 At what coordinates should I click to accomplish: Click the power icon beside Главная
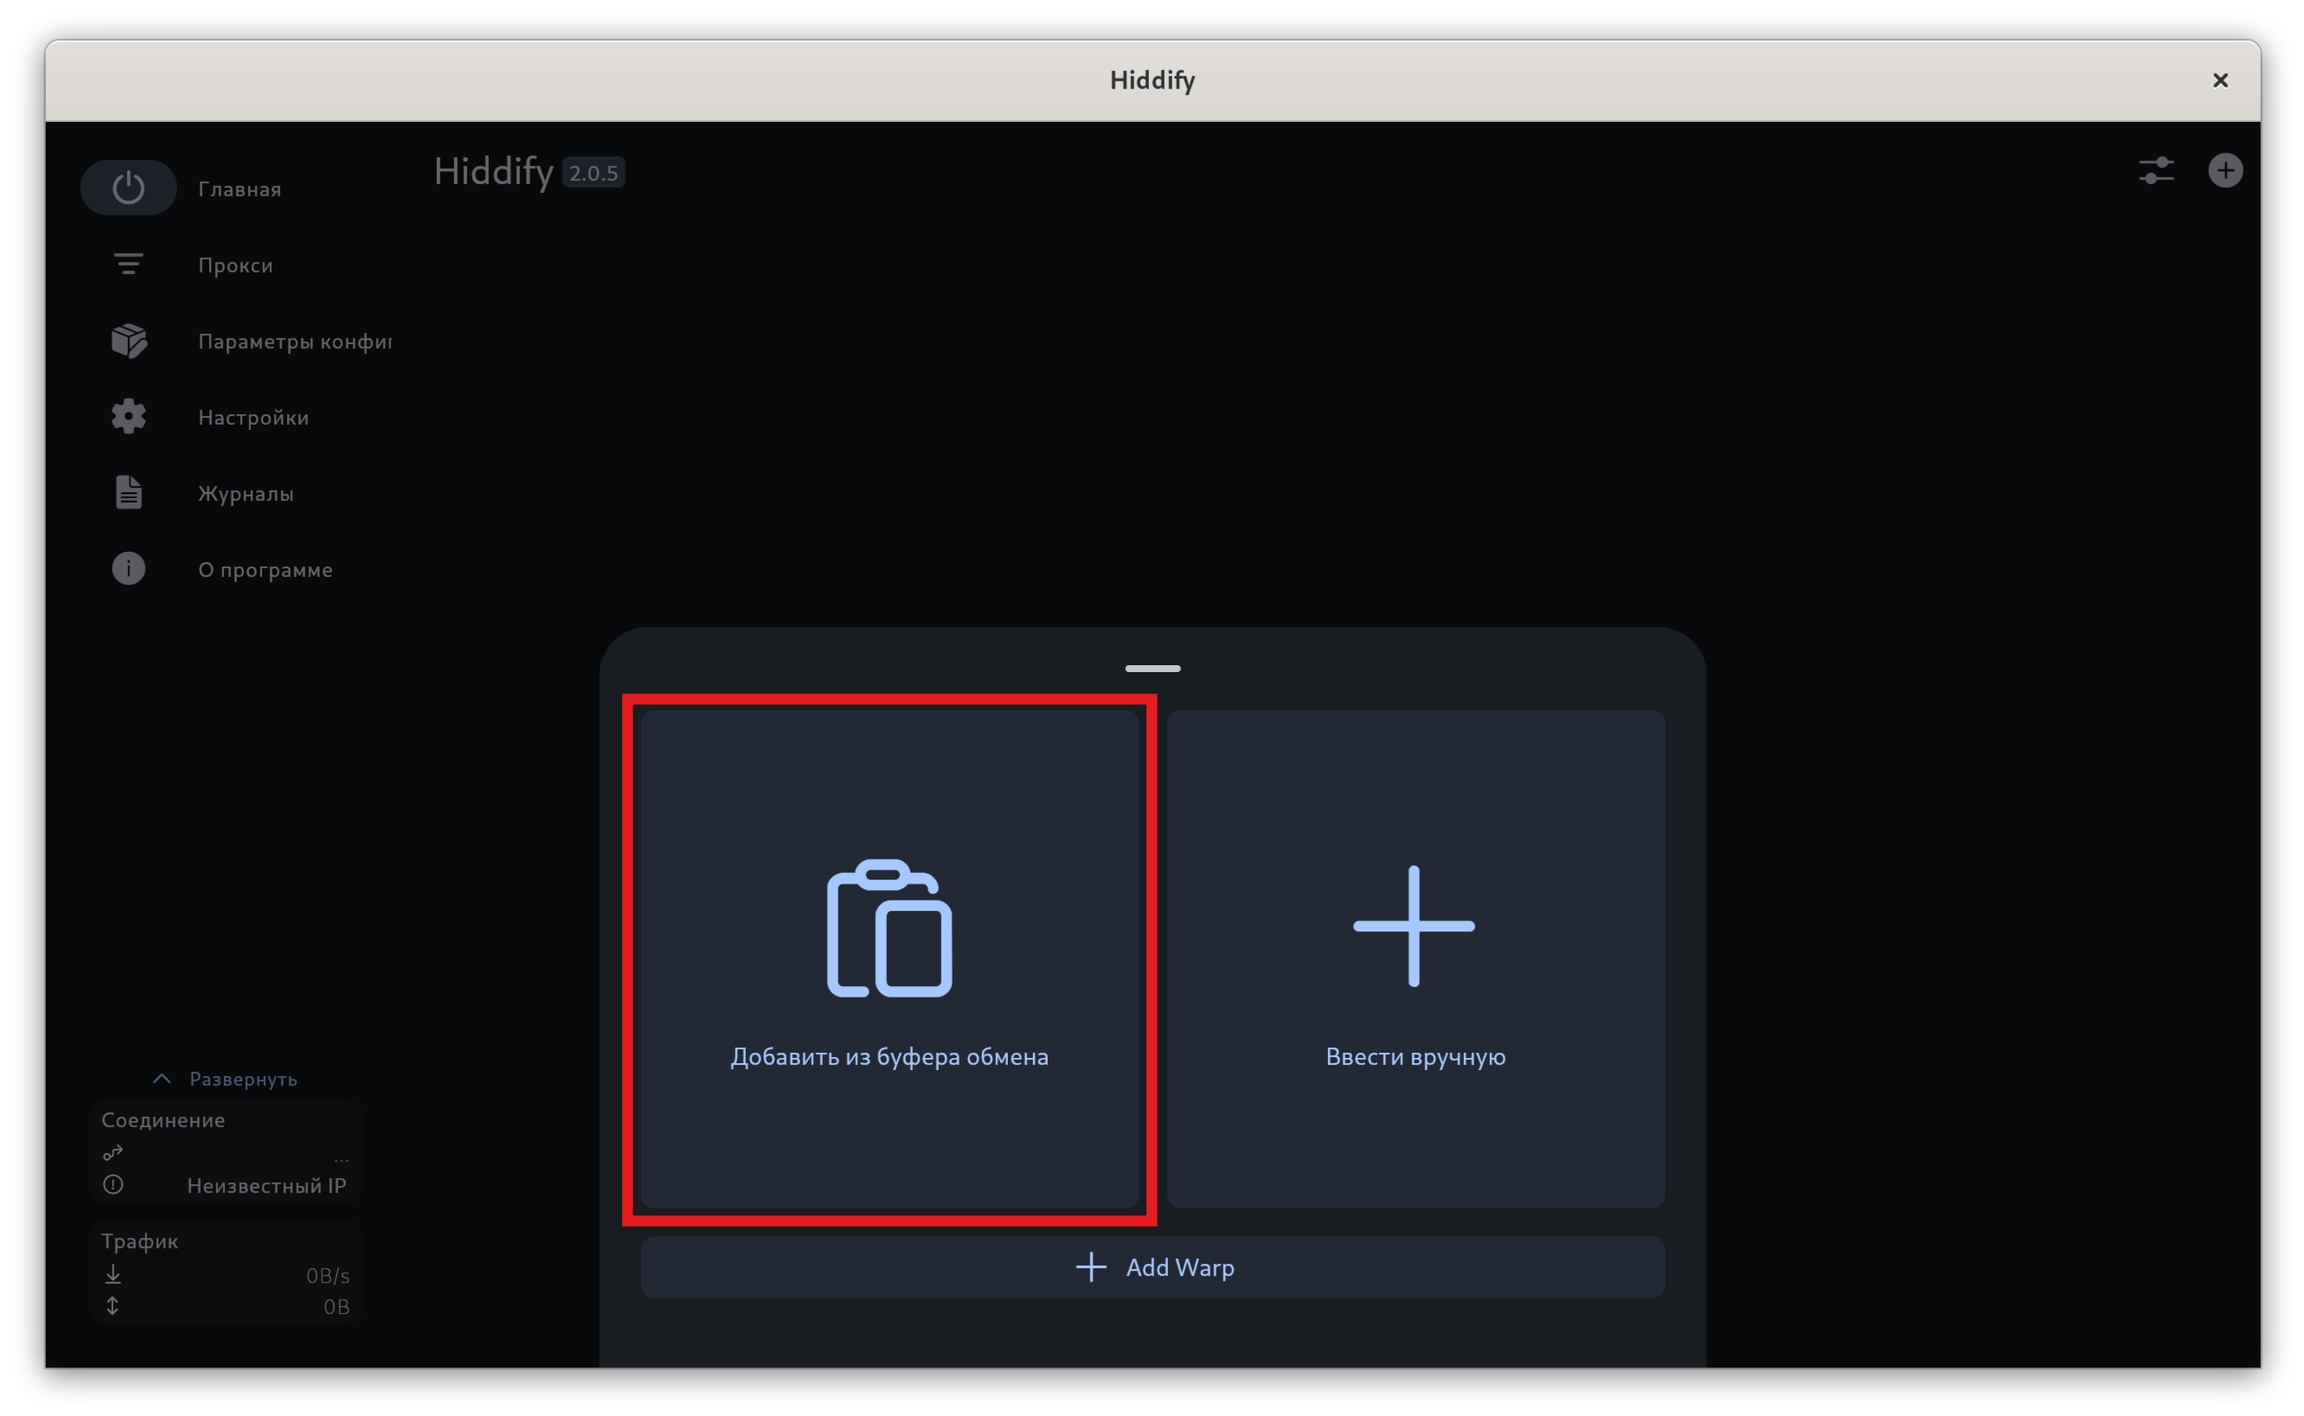click(128, 187)
